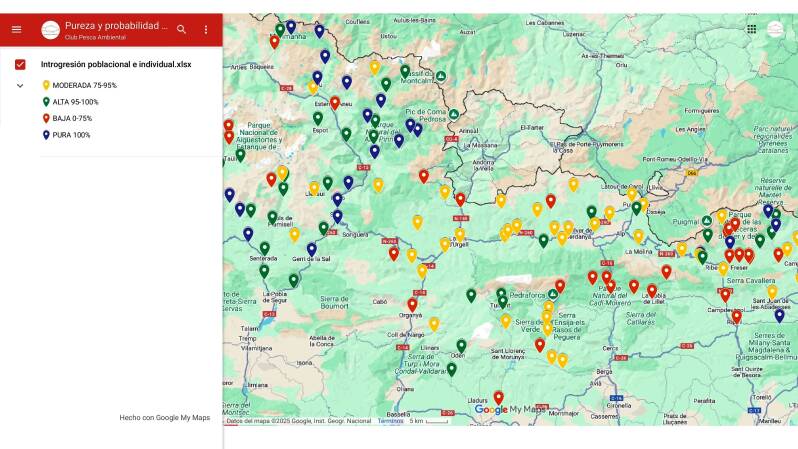Collapse the legend with the chevron arrow
The width and height of the screenshot is (798, 449).
pos(20,86)
